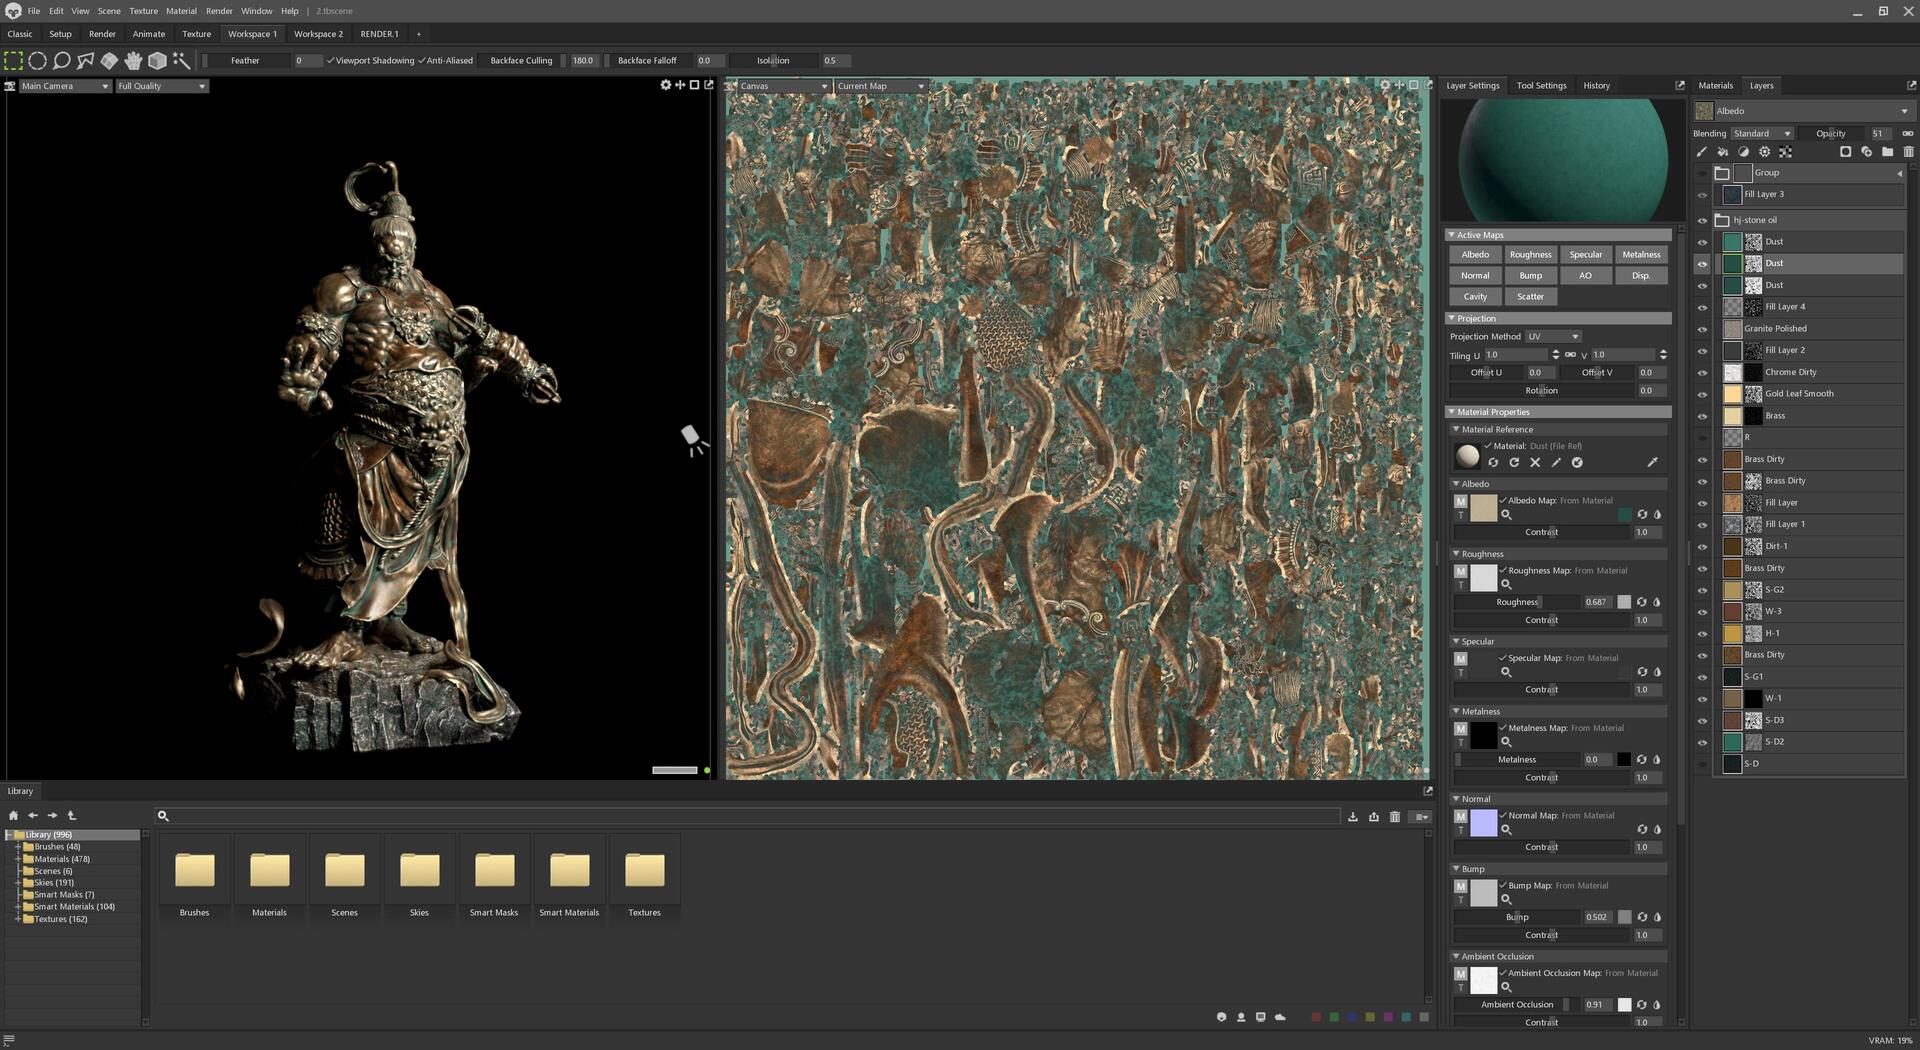Click the Roughness active map button
The image size is (1920, 1050).
[x=1530, y=255]
